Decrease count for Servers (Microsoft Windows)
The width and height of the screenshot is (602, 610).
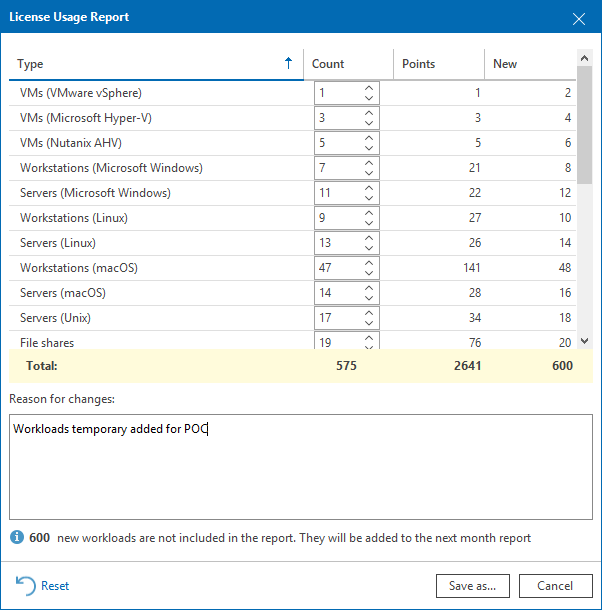point(369,198)
